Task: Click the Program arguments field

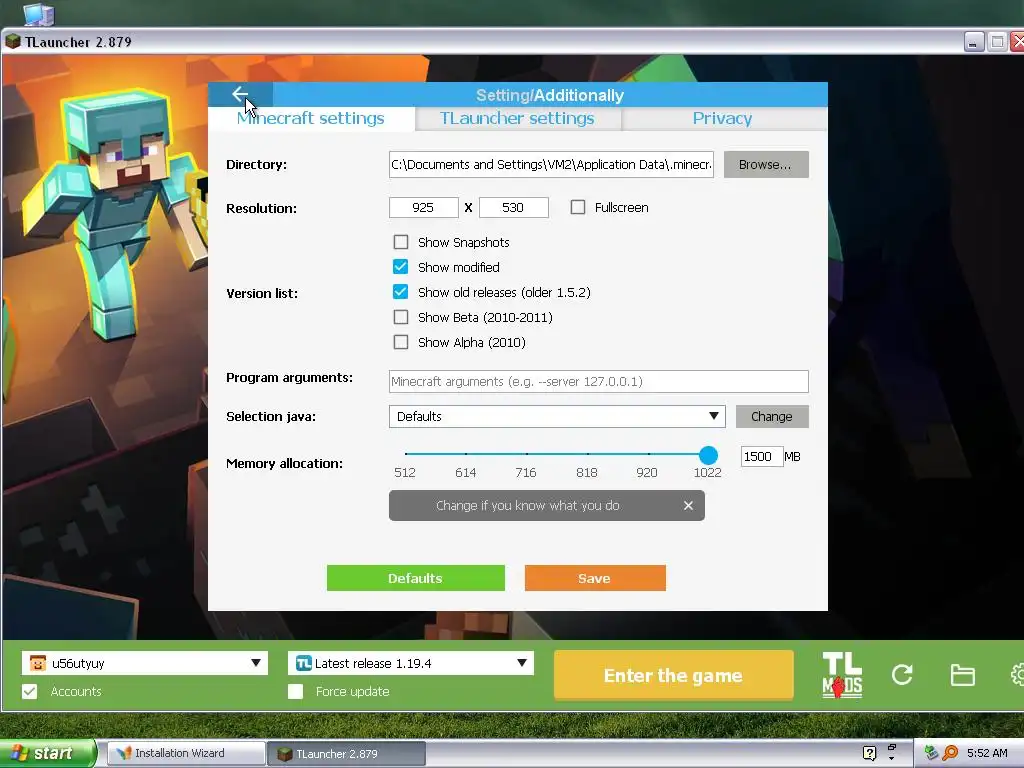Action: click(598, 381)
